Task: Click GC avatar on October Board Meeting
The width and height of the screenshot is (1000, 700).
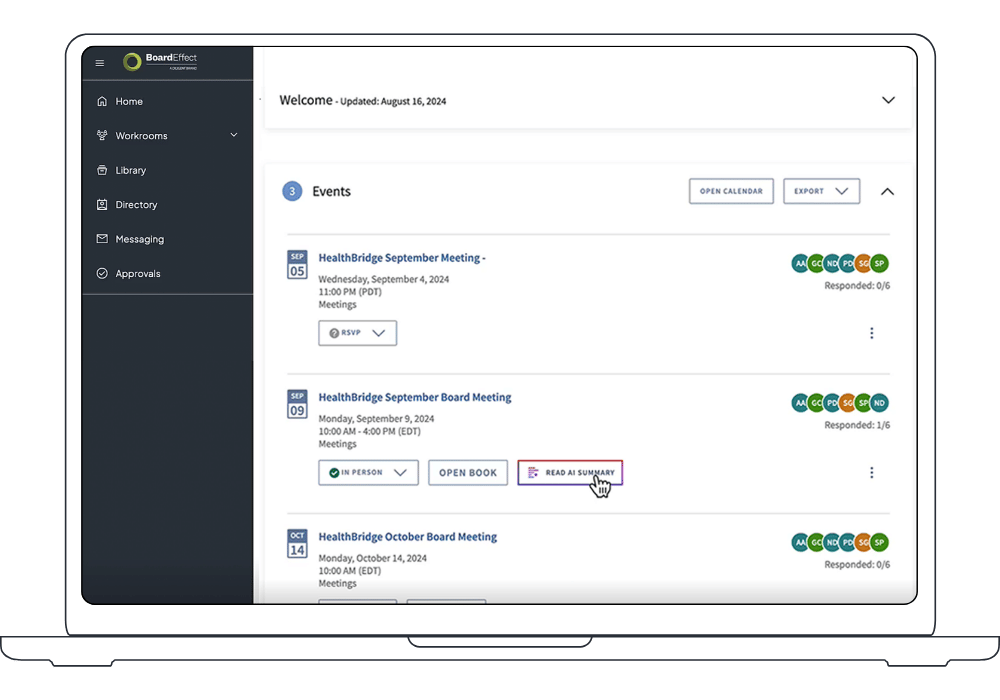Action: (x=816, y=543)
